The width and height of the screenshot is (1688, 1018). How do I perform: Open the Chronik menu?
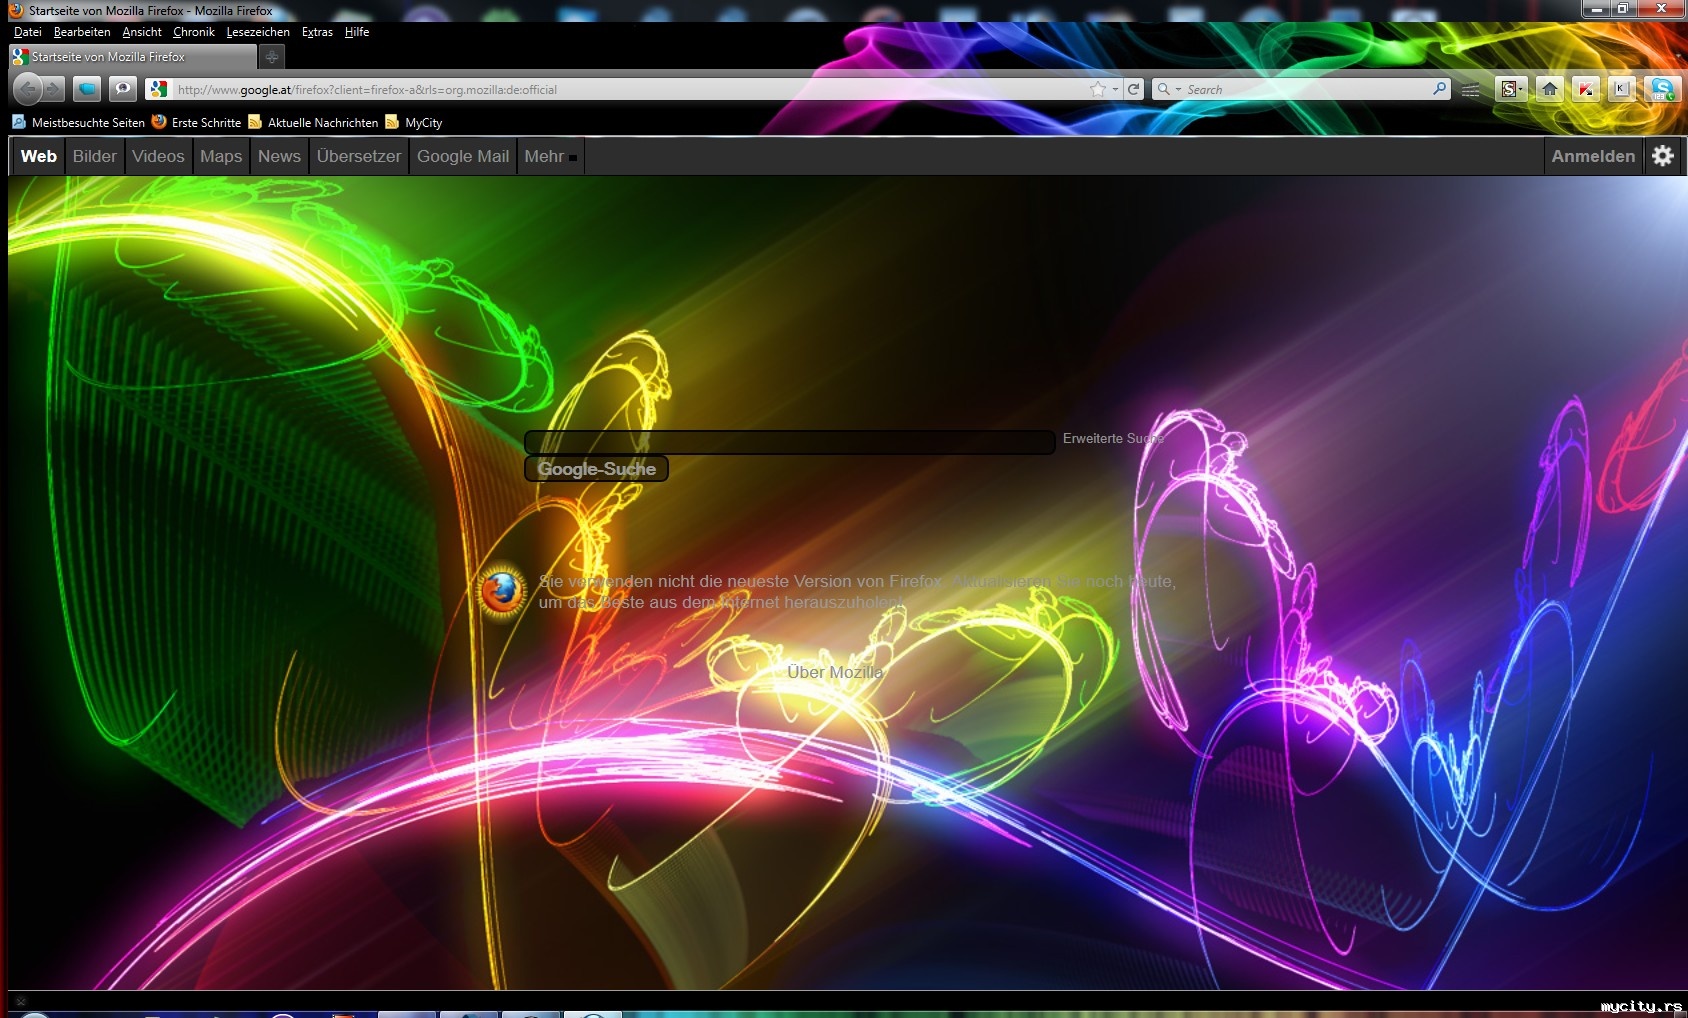pos(193,32)
